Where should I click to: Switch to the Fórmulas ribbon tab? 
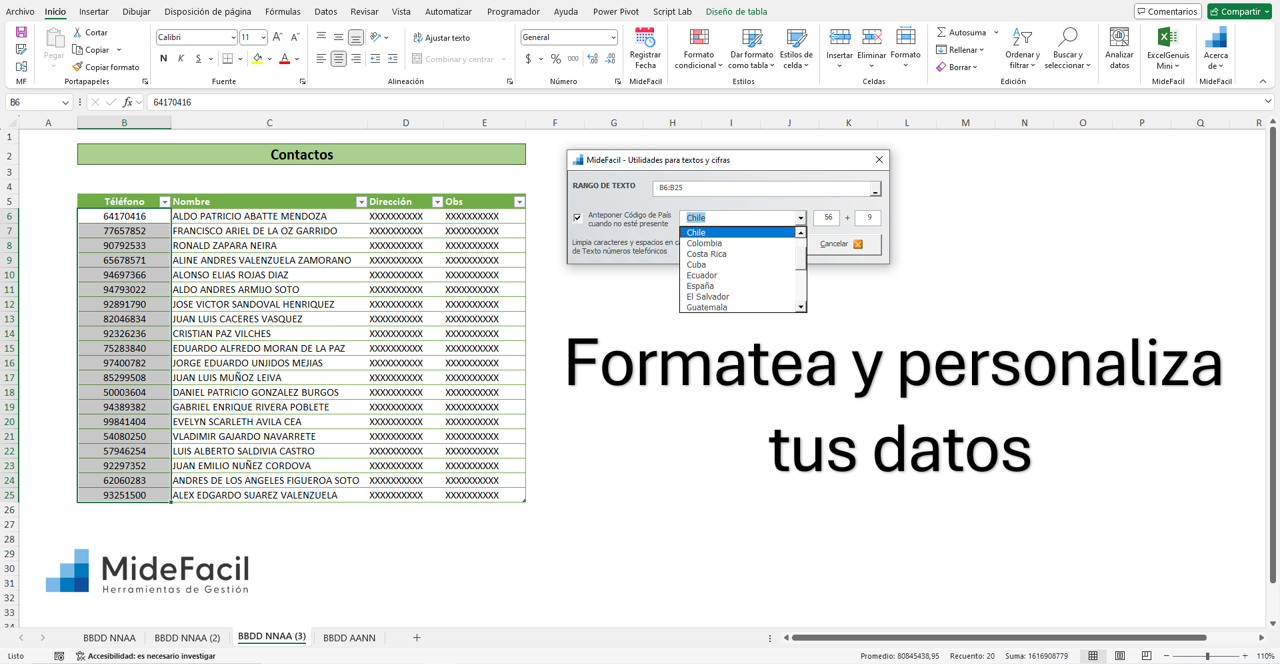coord(283,12)
